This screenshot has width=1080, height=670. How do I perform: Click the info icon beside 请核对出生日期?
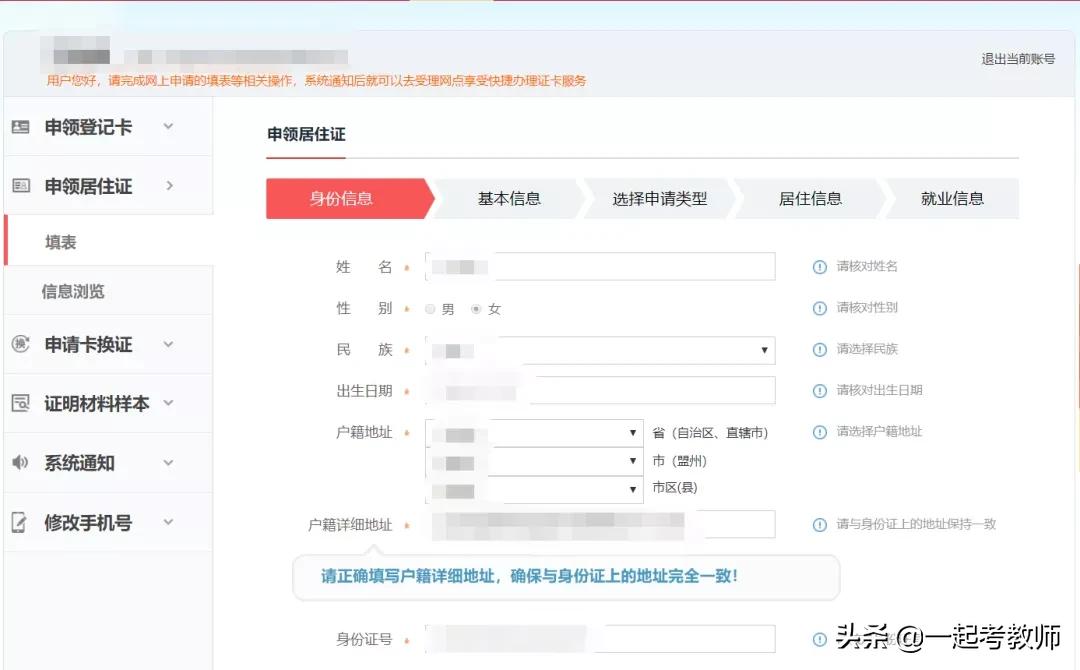(x=820, y=391)
